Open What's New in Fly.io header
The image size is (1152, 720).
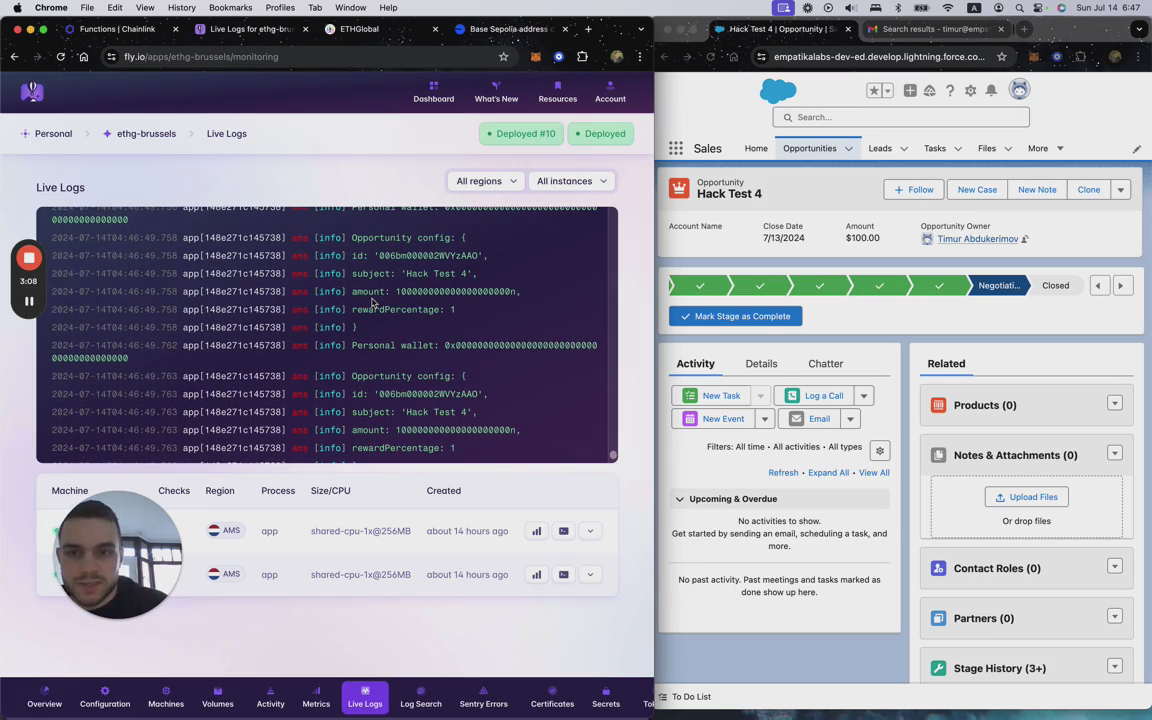pyautogui.click(x=496, y=92)
